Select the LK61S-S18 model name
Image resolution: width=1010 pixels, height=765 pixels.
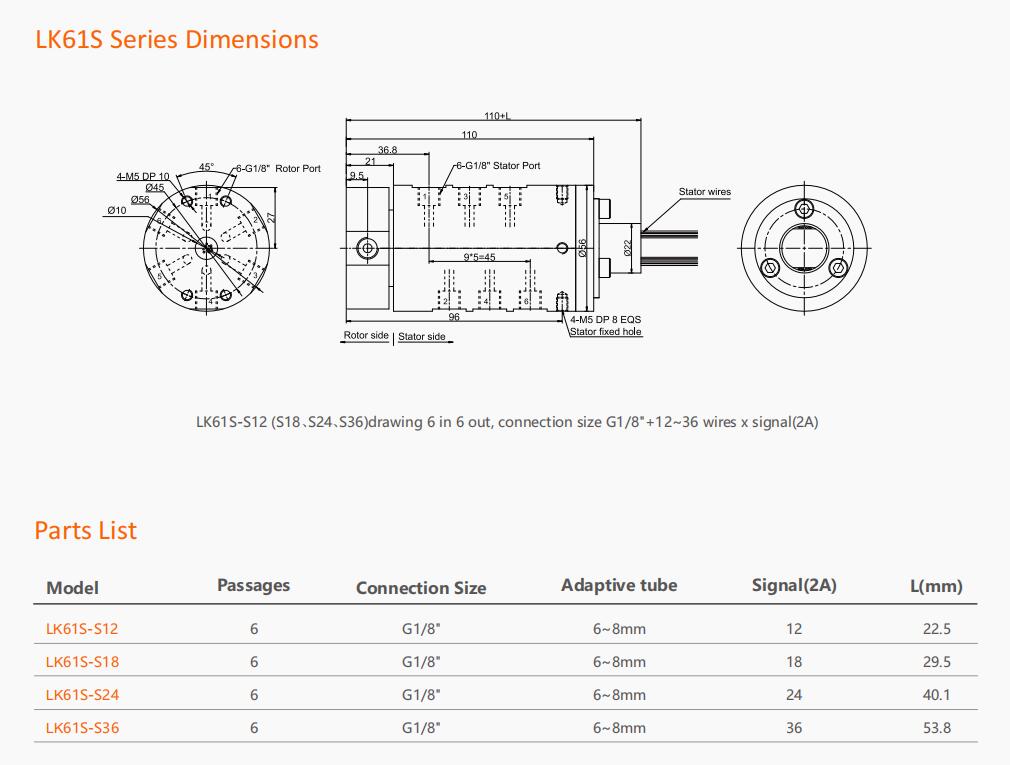point(82,661)
